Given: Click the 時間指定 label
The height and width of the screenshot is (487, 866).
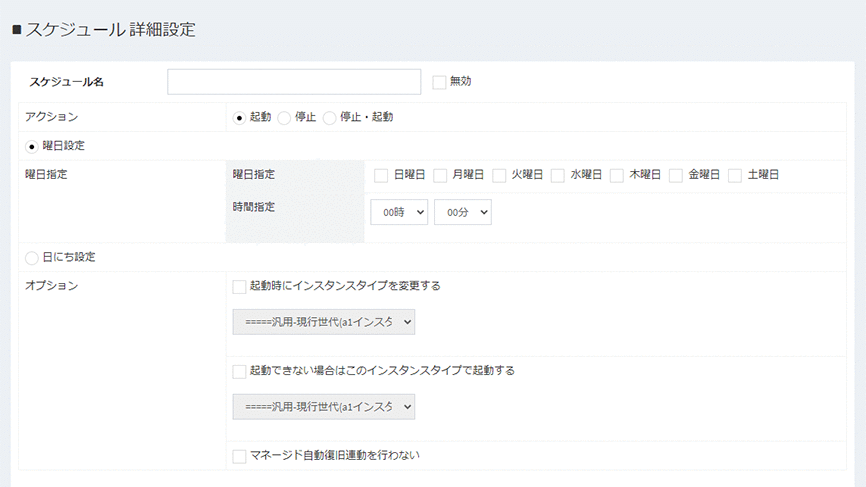Looking at the screenshot, I should click(254, 207).
